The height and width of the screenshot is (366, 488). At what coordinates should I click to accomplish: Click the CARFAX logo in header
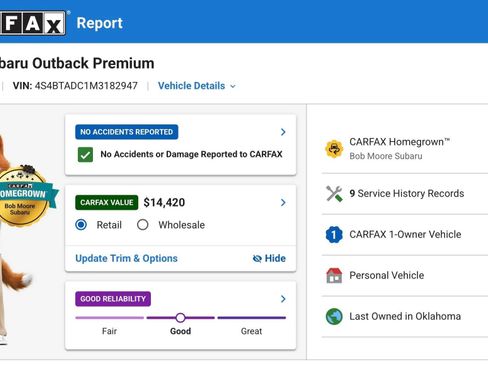click(x=33, y=23)
